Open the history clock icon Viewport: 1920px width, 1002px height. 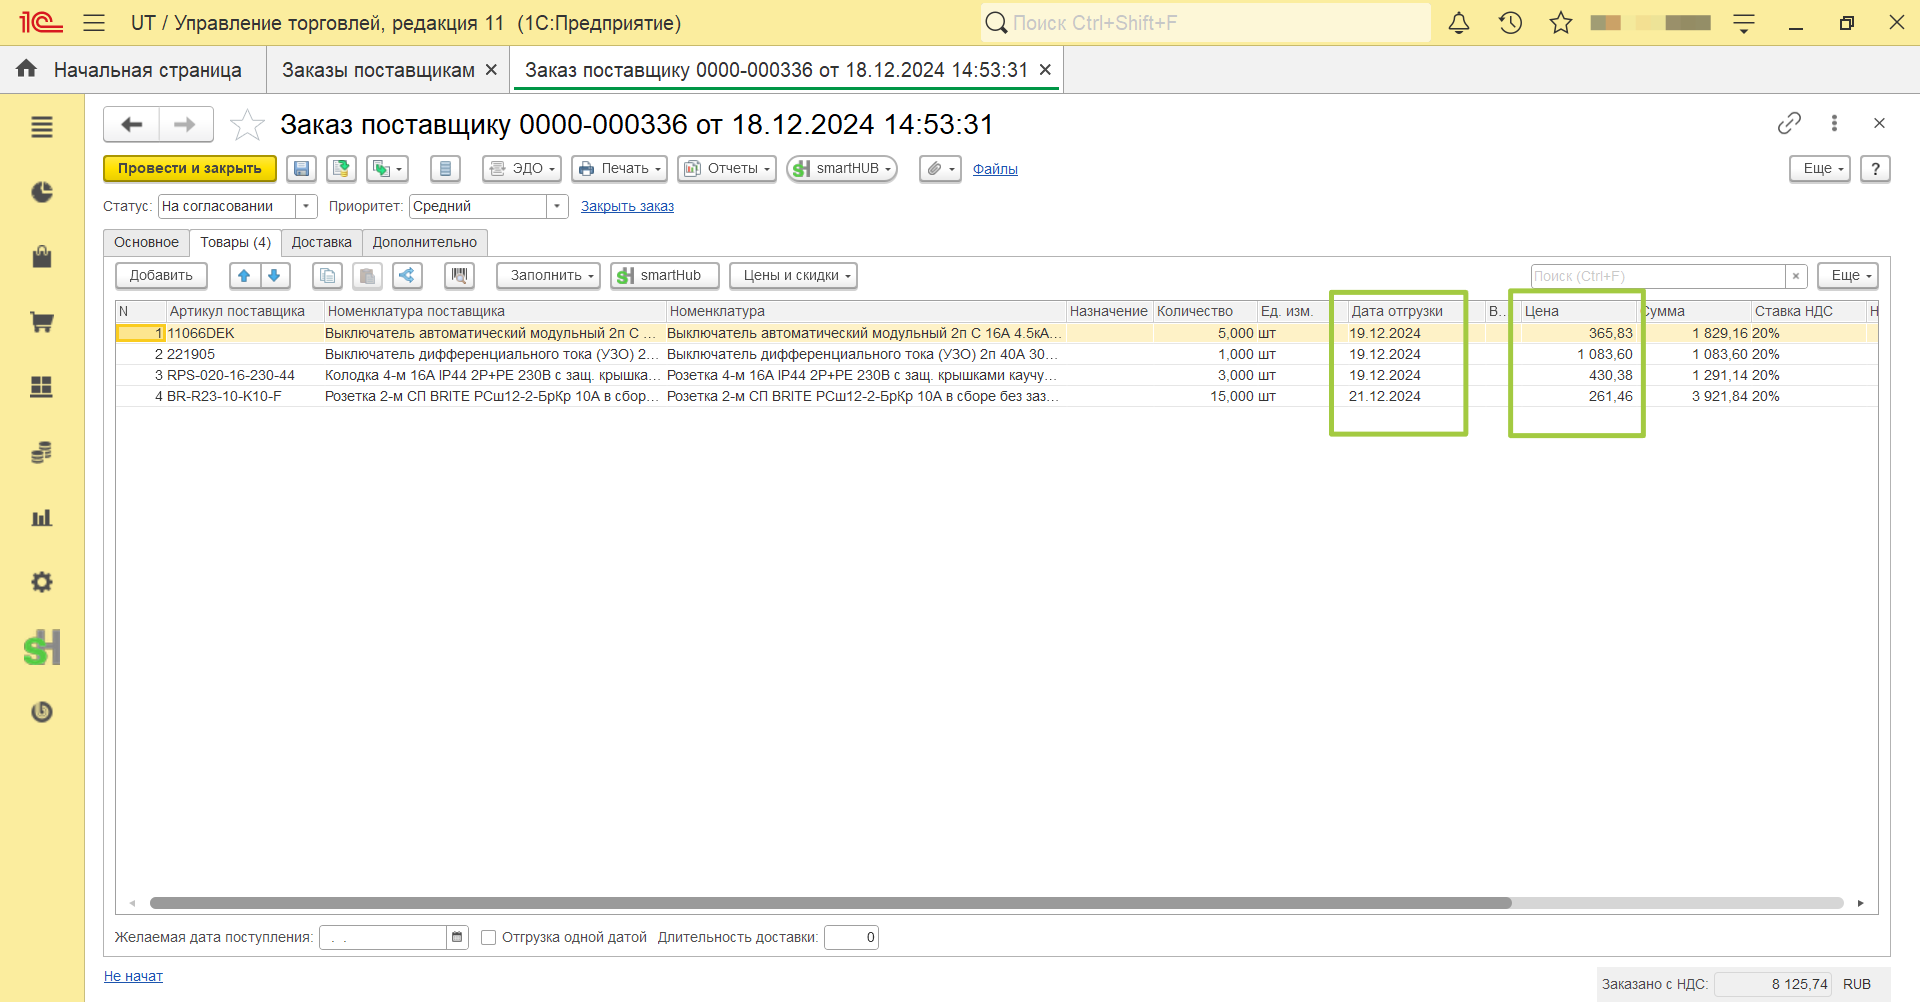click(1510, 23)
